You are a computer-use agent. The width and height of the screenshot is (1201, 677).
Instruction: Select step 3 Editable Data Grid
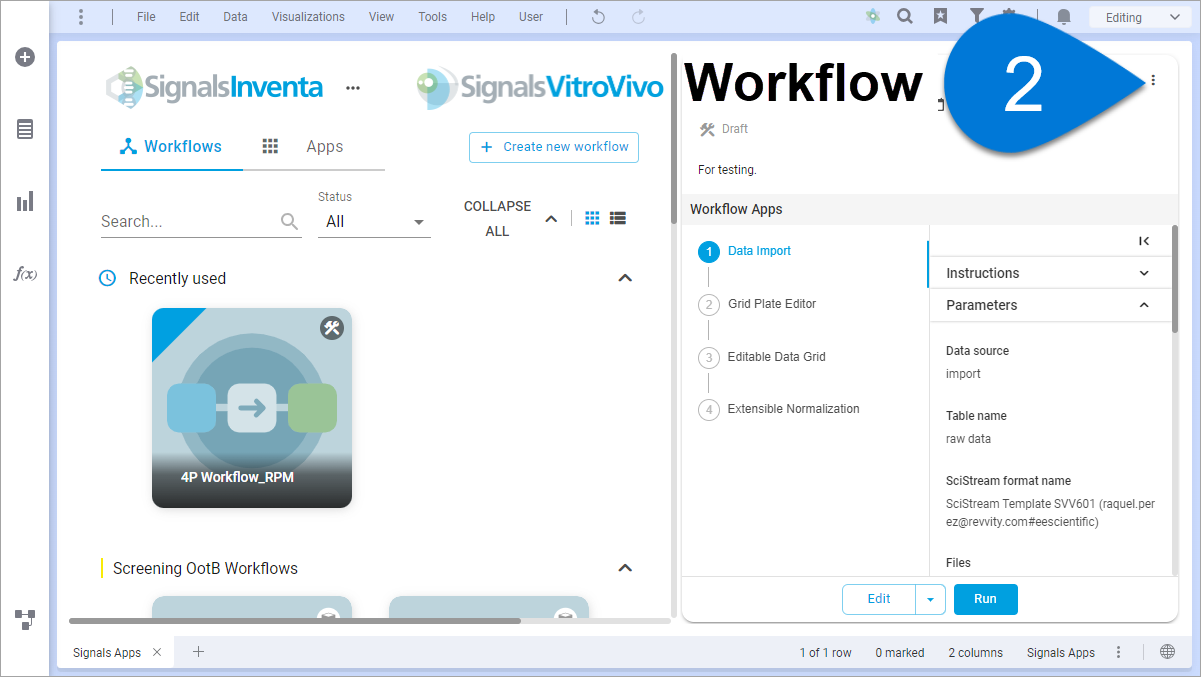(762, 356)
